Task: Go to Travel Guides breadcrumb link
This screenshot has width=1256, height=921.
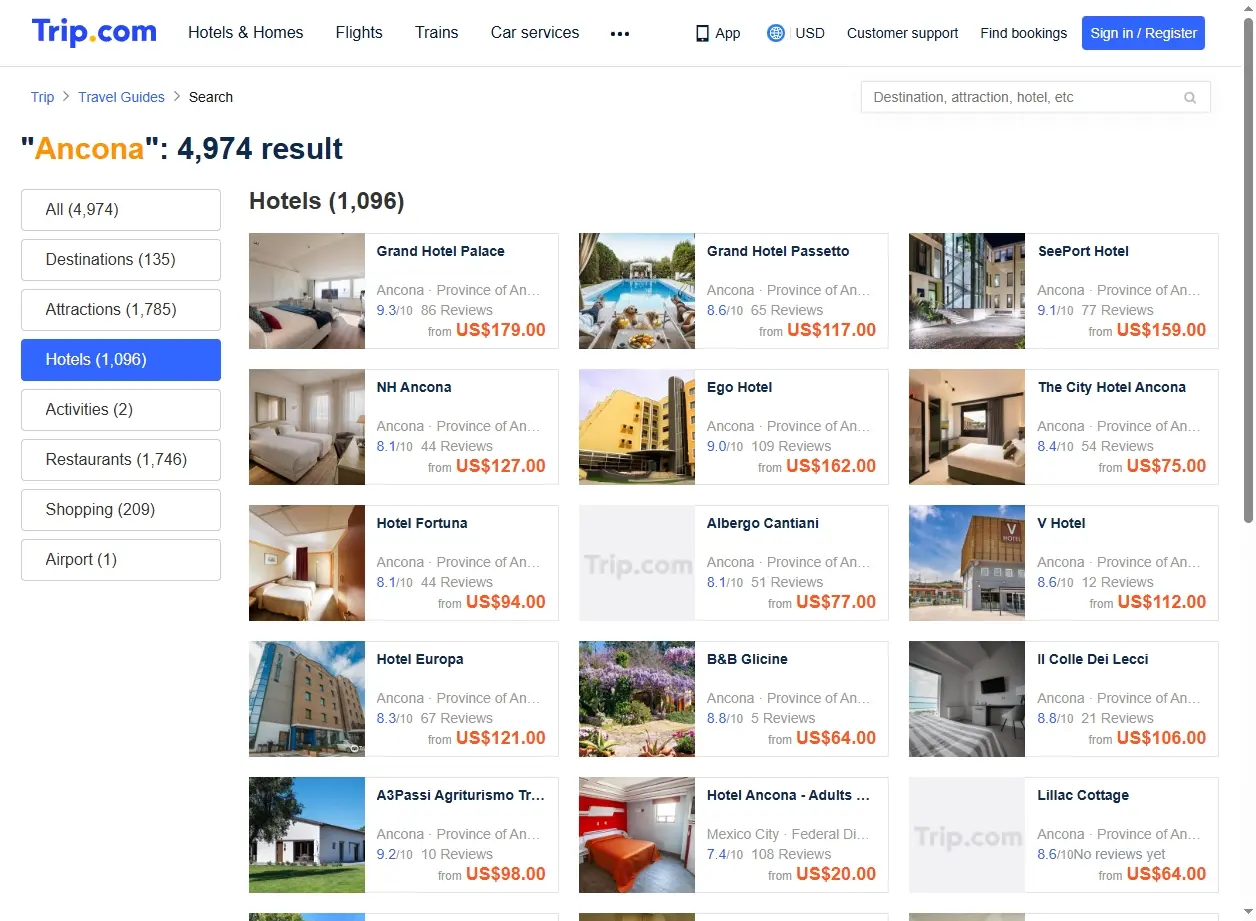Action: coord(121,97)
